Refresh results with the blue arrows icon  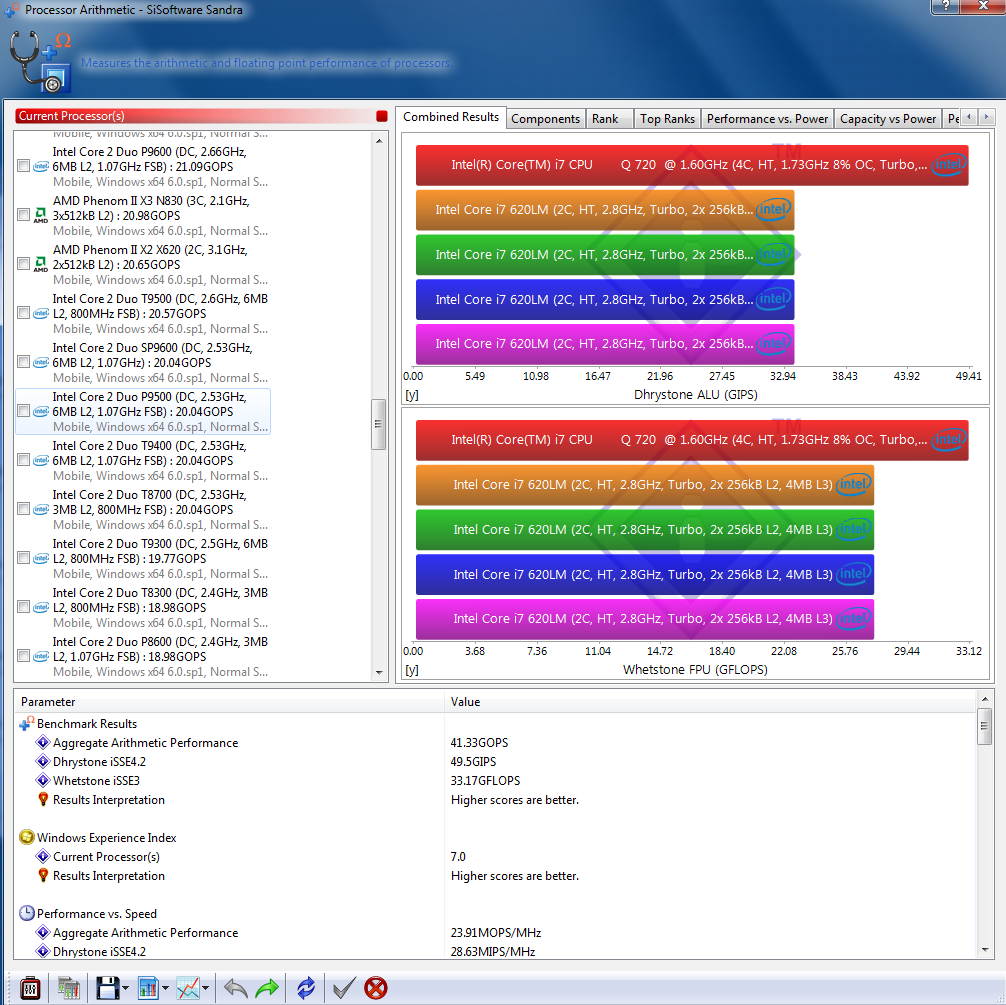point(306,988)
